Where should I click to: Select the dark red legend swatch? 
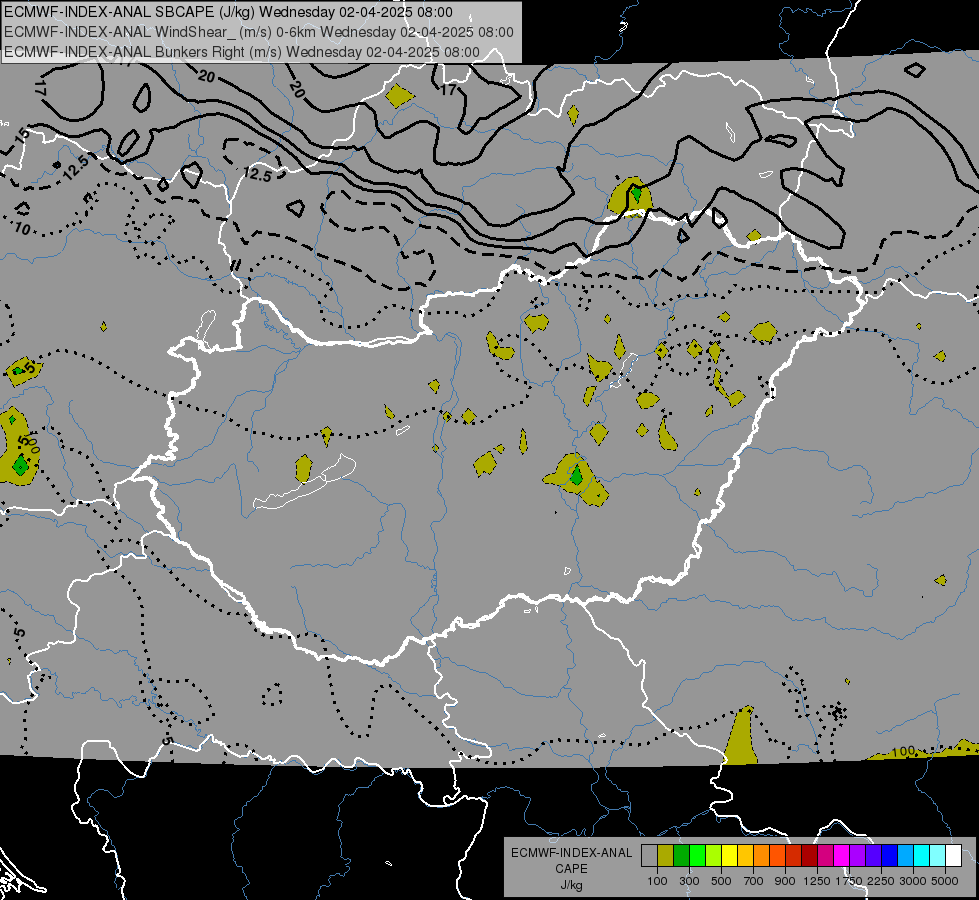[x=810, y=856]
